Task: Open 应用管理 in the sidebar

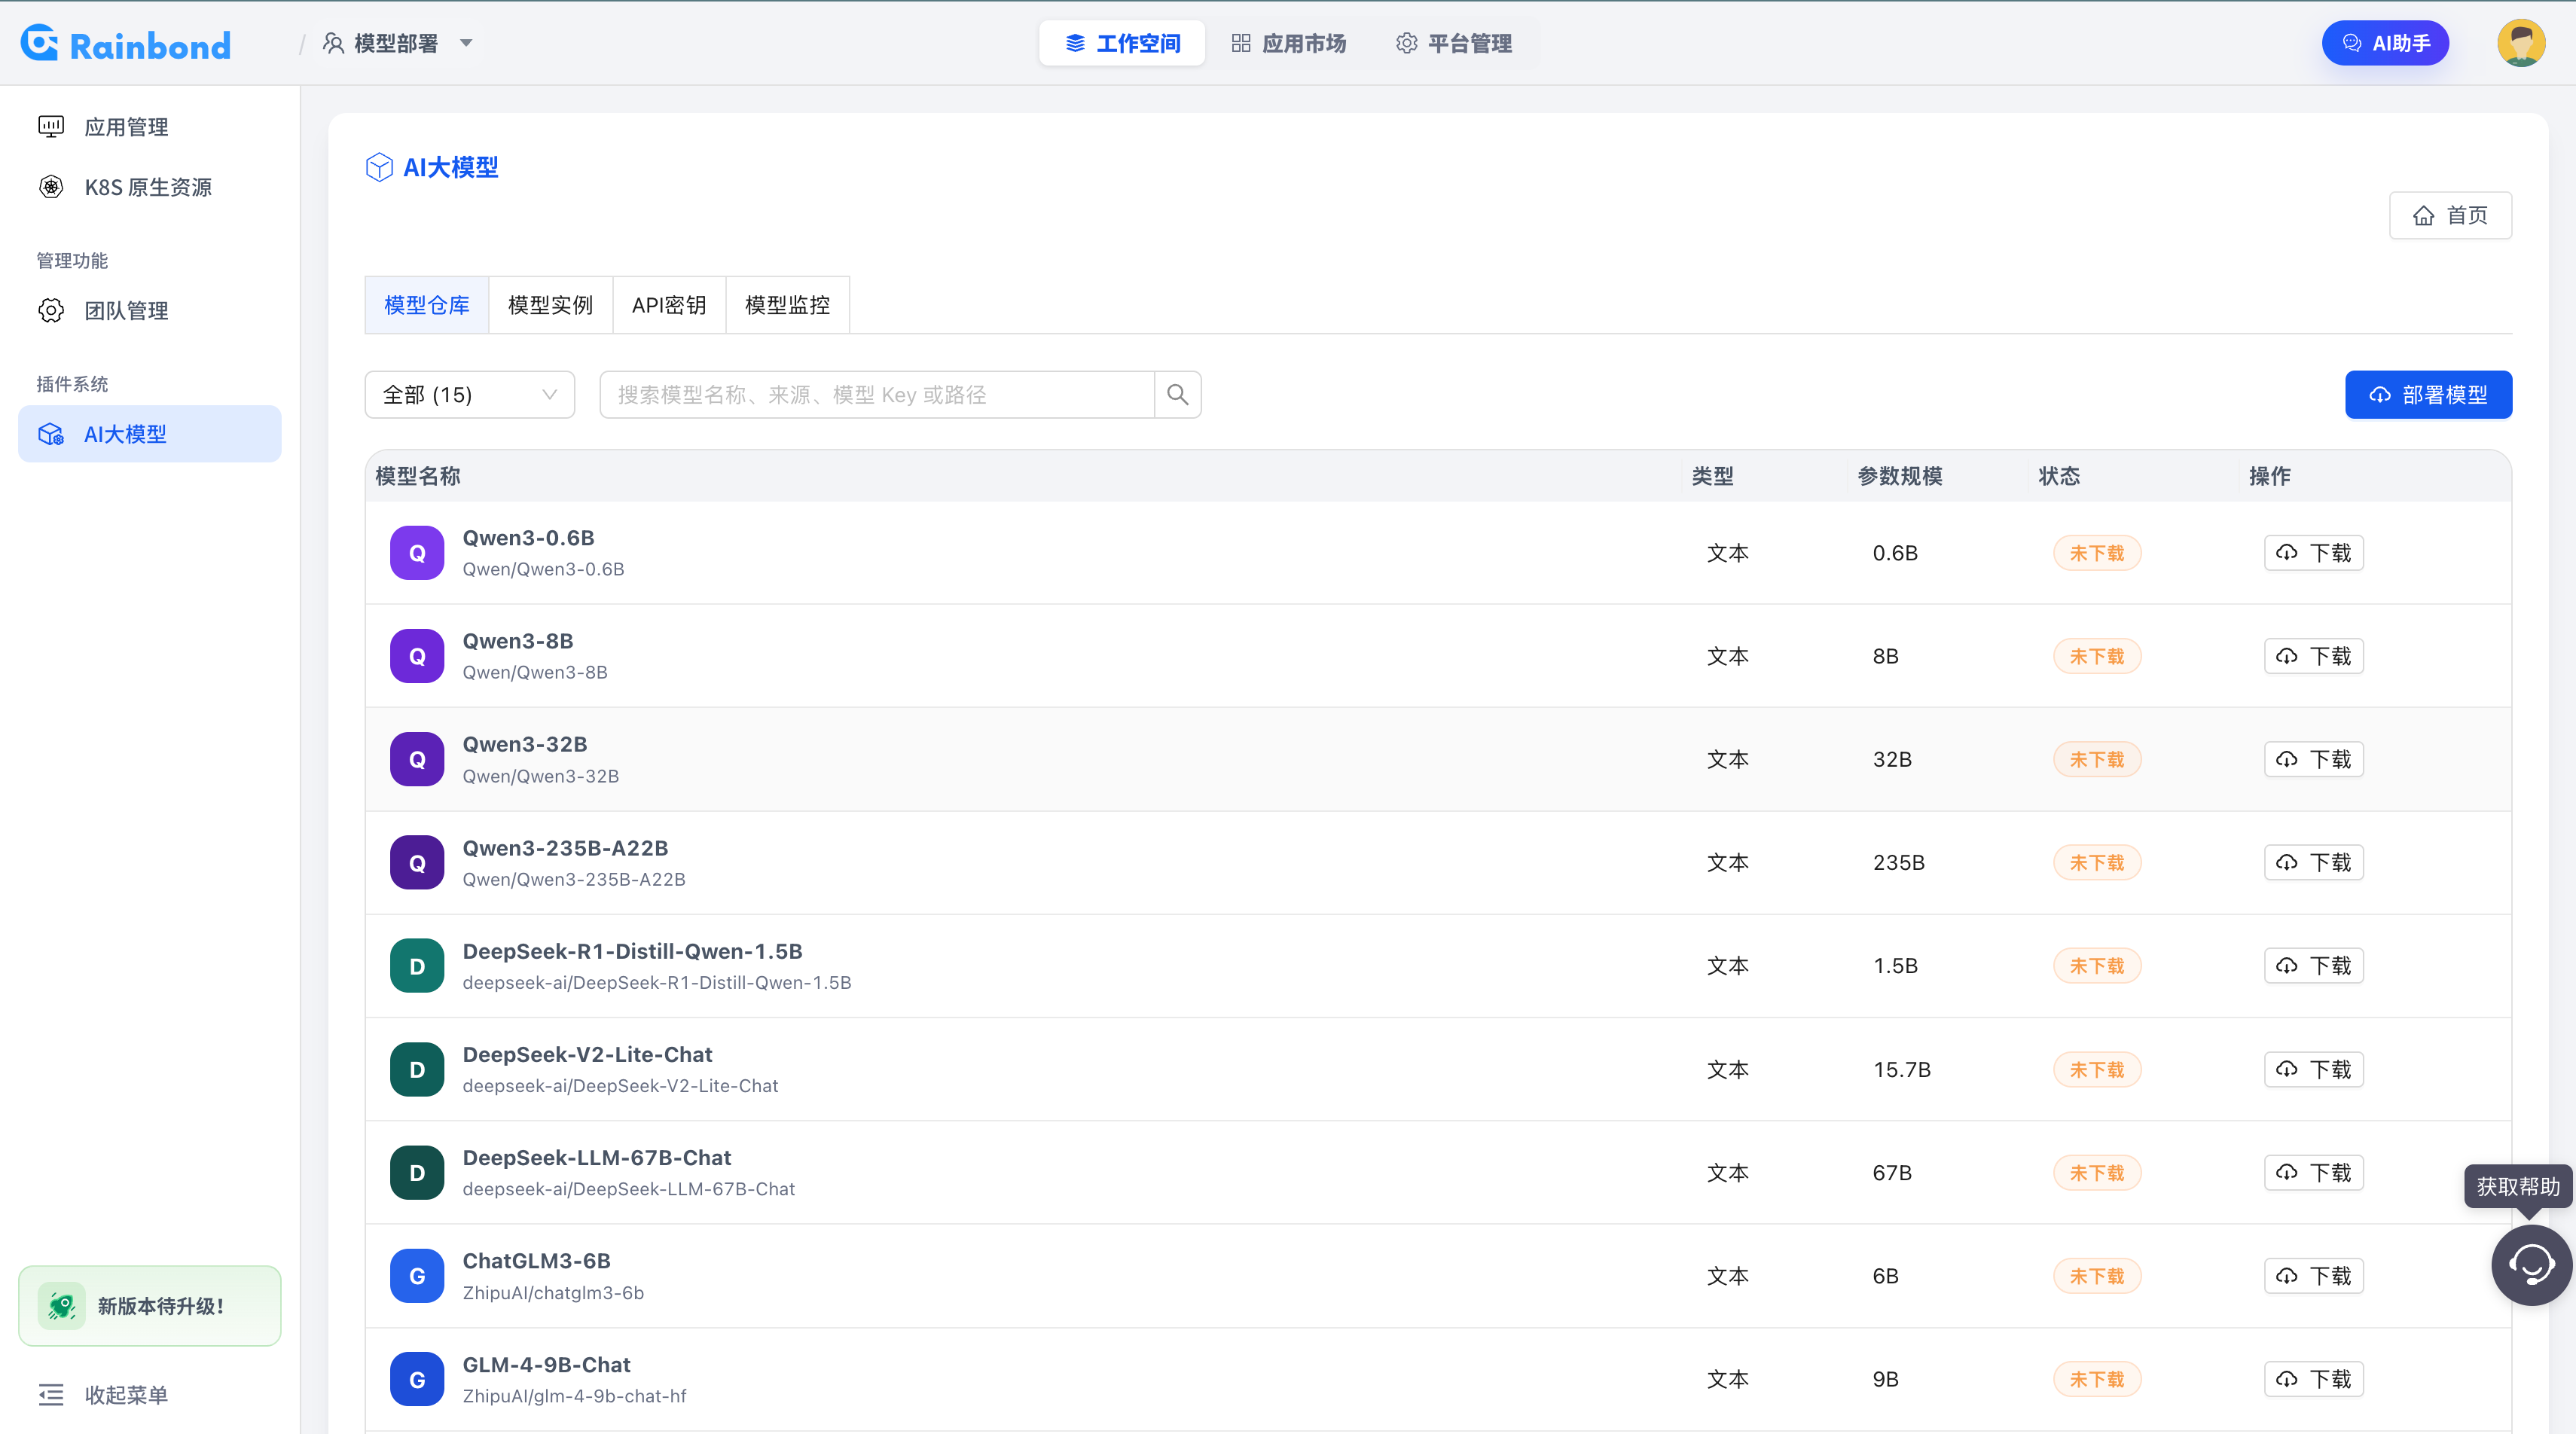Action: pyautogui.click(x=150, y=127)
